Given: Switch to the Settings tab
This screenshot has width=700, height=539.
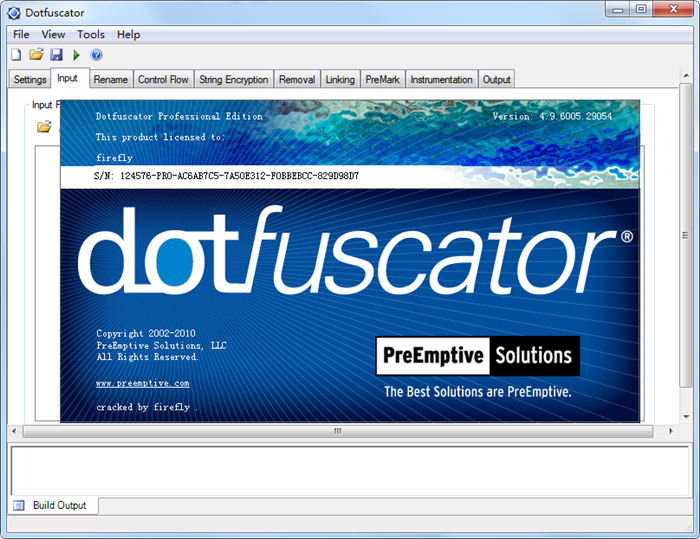Looking at the screenshot, I should coord(30,80).
